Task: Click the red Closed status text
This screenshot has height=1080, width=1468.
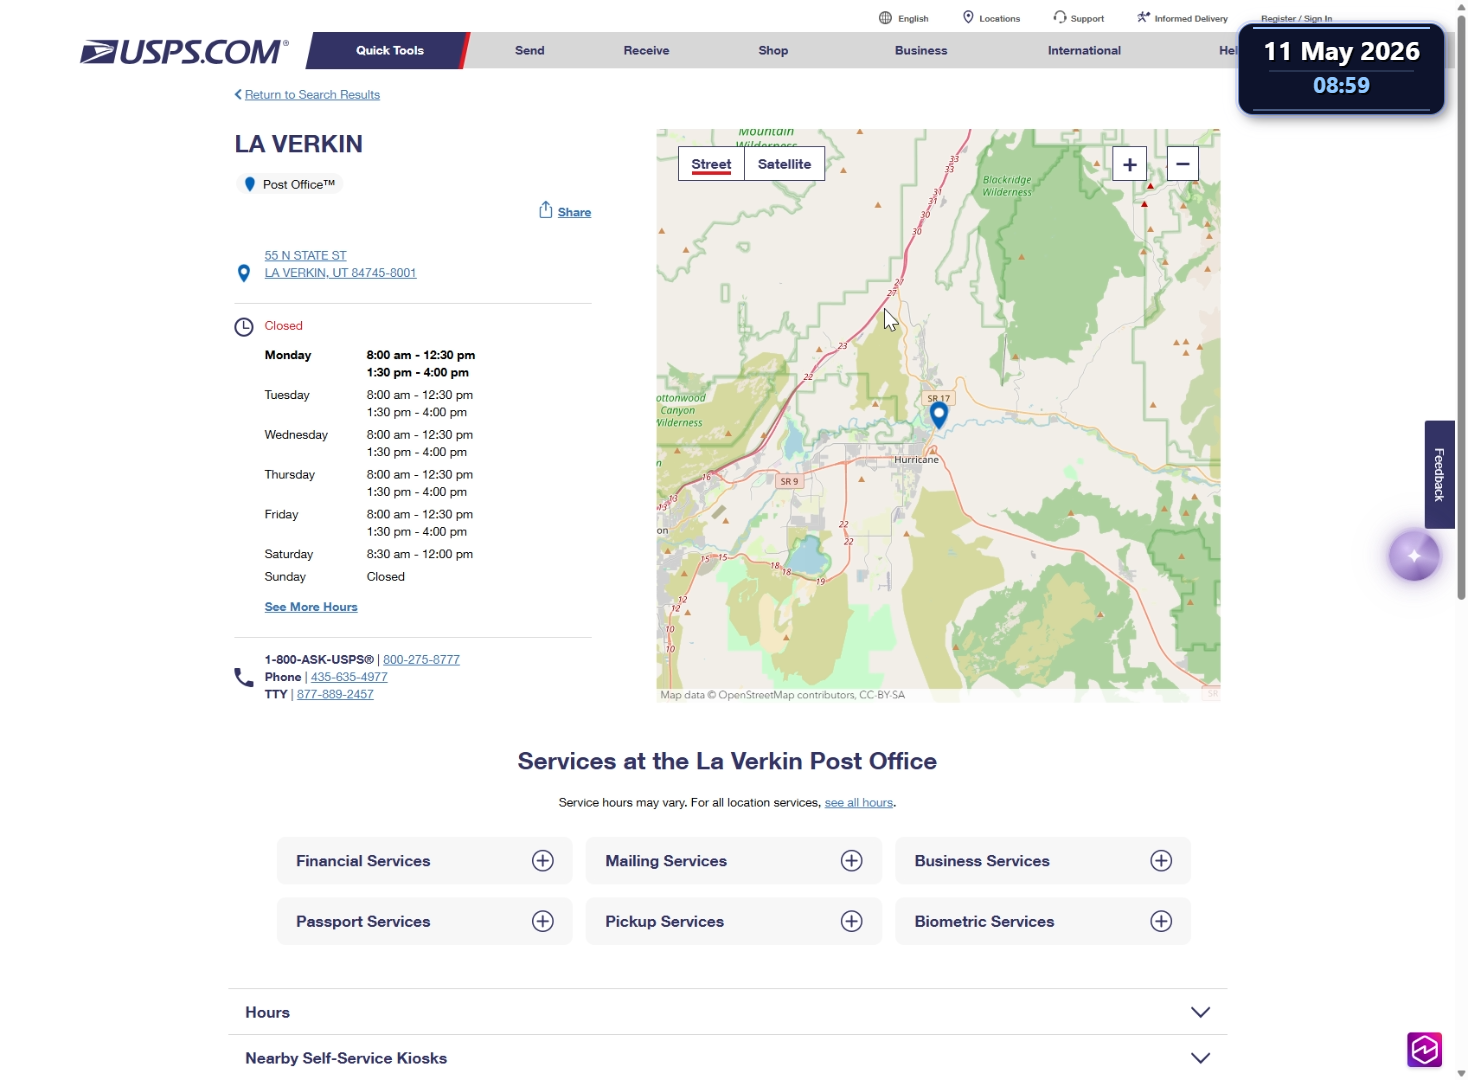Action: [x=284, y=326]
